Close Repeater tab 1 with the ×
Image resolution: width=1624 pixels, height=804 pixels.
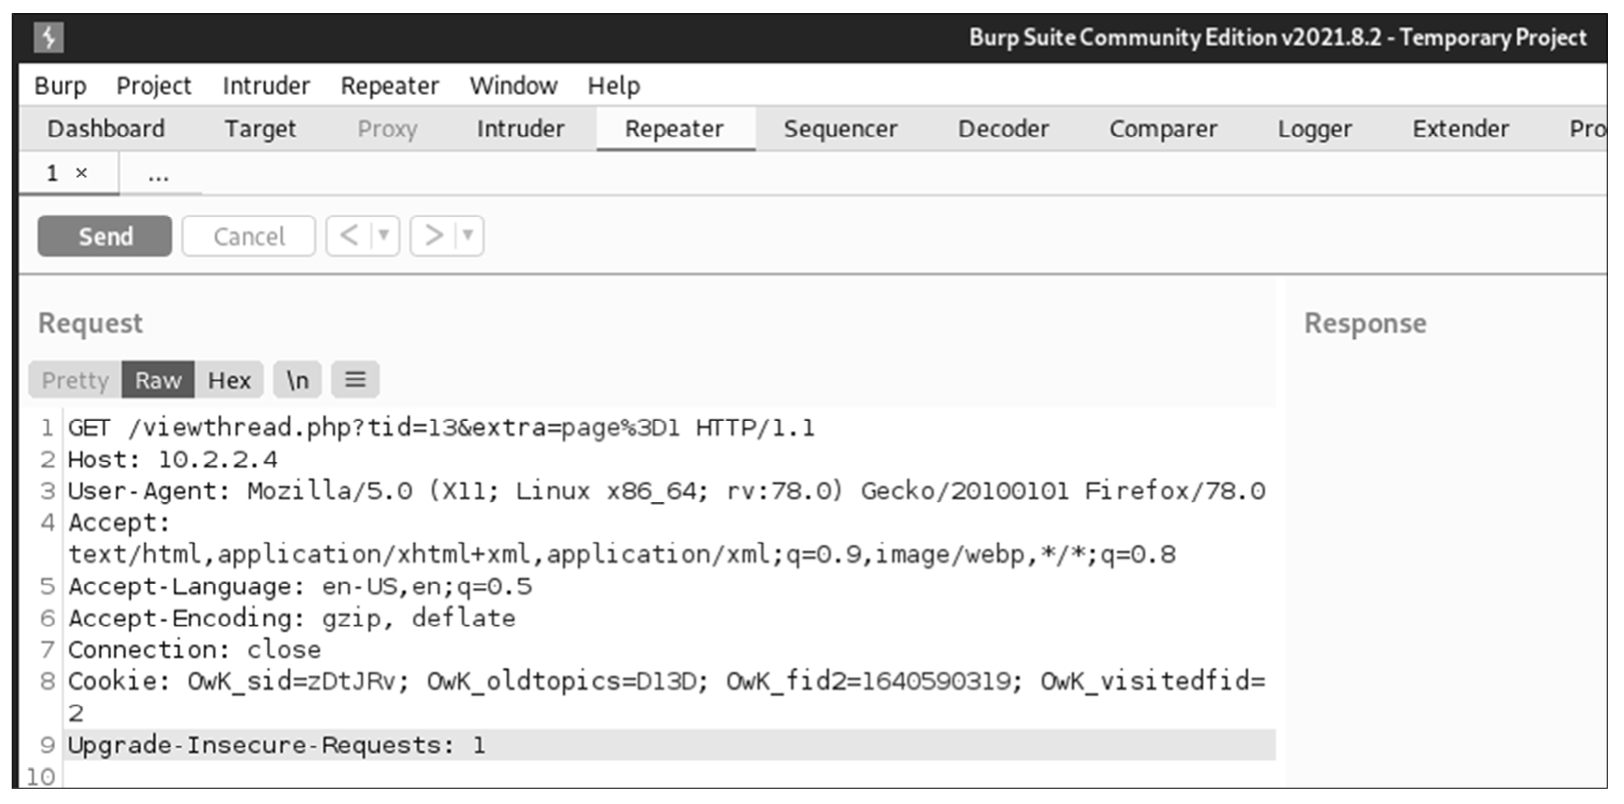[82, 174]
